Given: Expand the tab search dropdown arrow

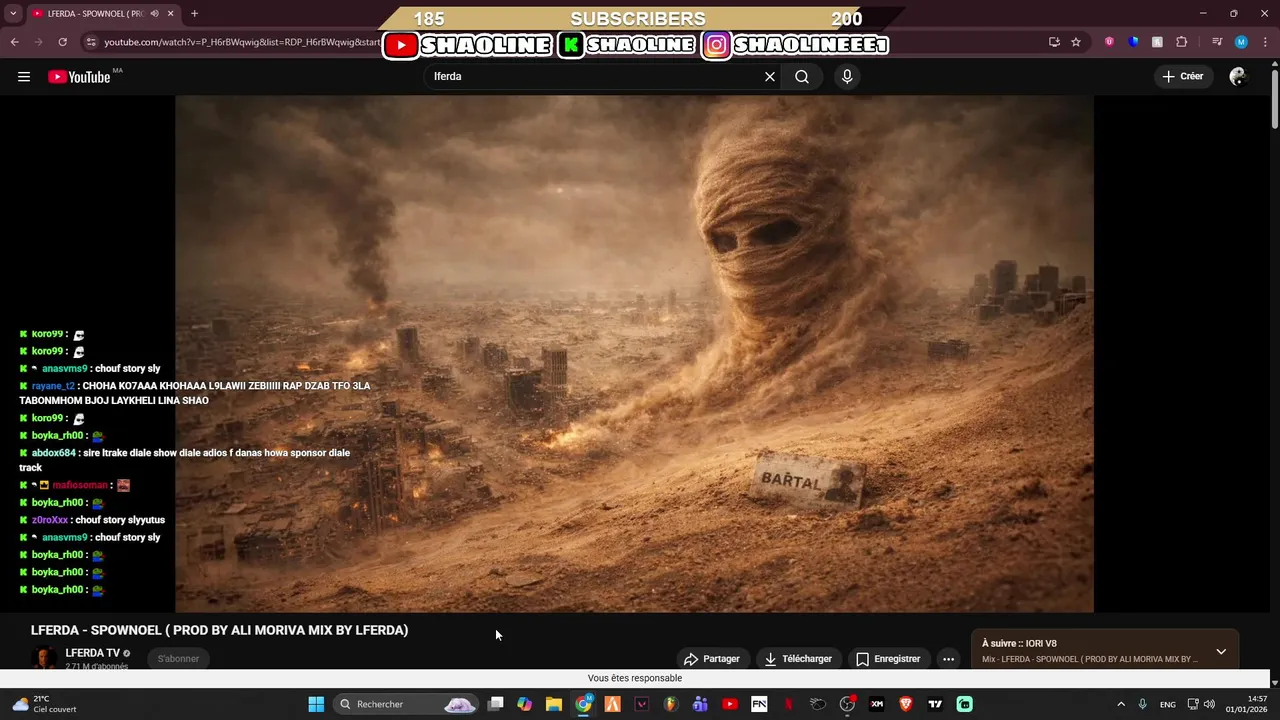Looking at the screenshot, I should [13, 13].
